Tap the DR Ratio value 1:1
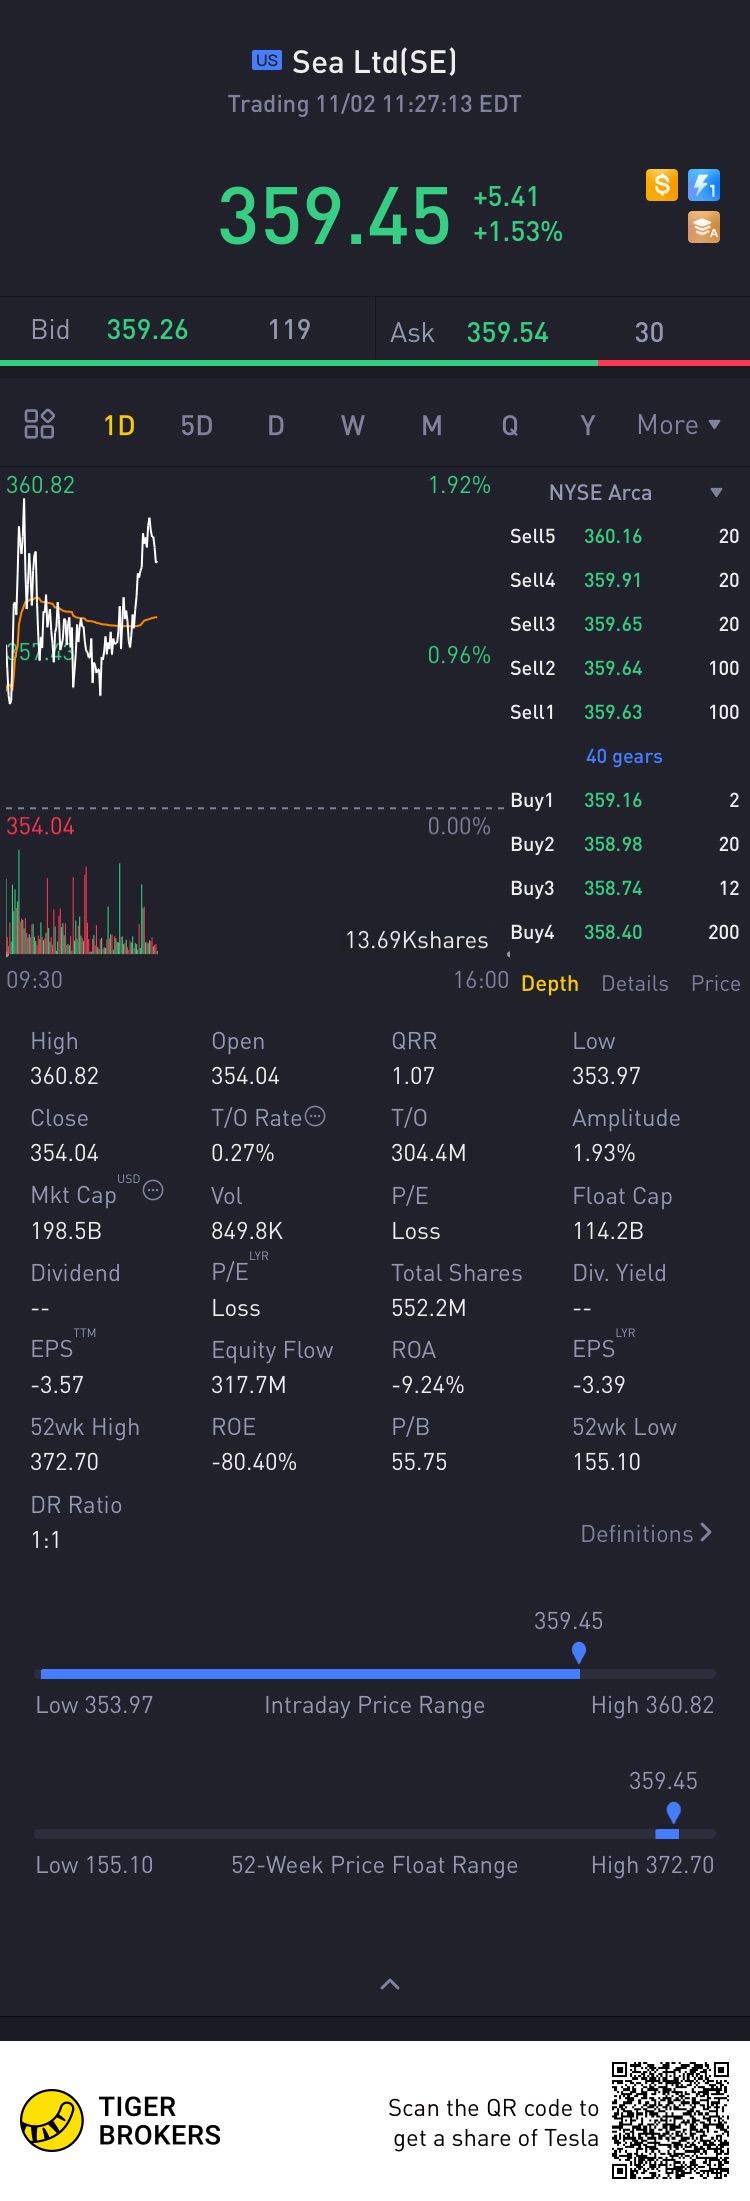 [45, 1540]
